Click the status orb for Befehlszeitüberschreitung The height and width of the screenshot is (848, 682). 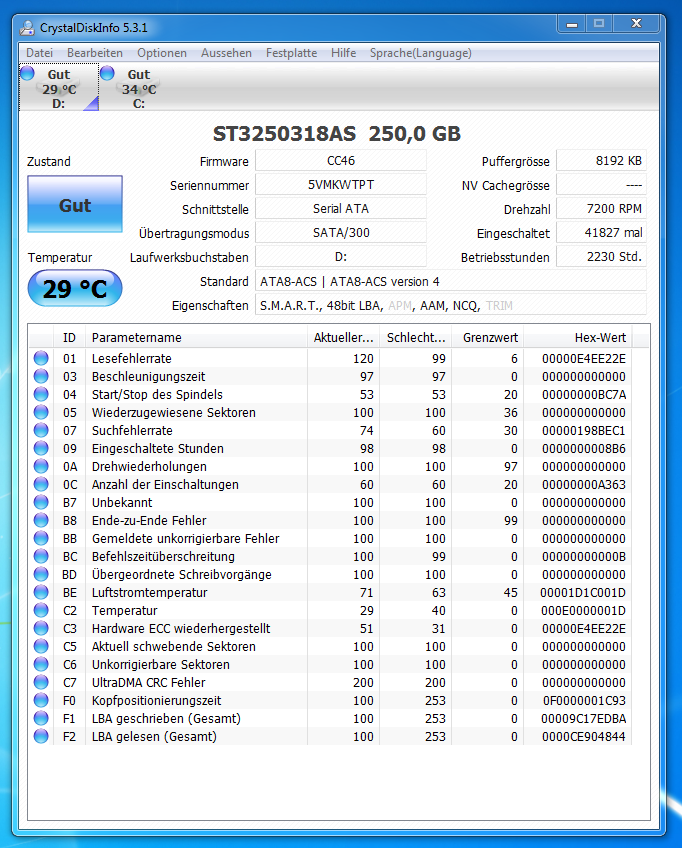pyautogui.click(x=41, y=556)
